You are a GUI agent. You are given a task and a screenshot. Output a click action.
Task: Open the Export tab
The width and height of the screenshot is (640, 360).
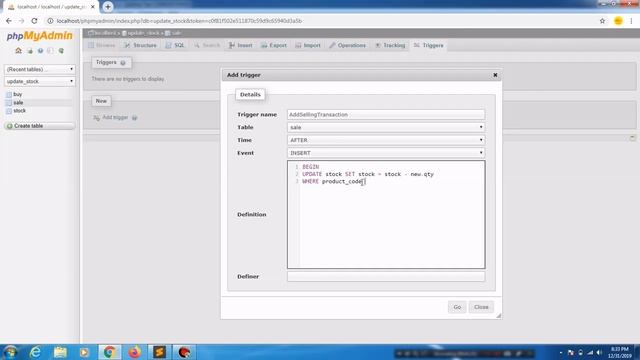(274, 45)
